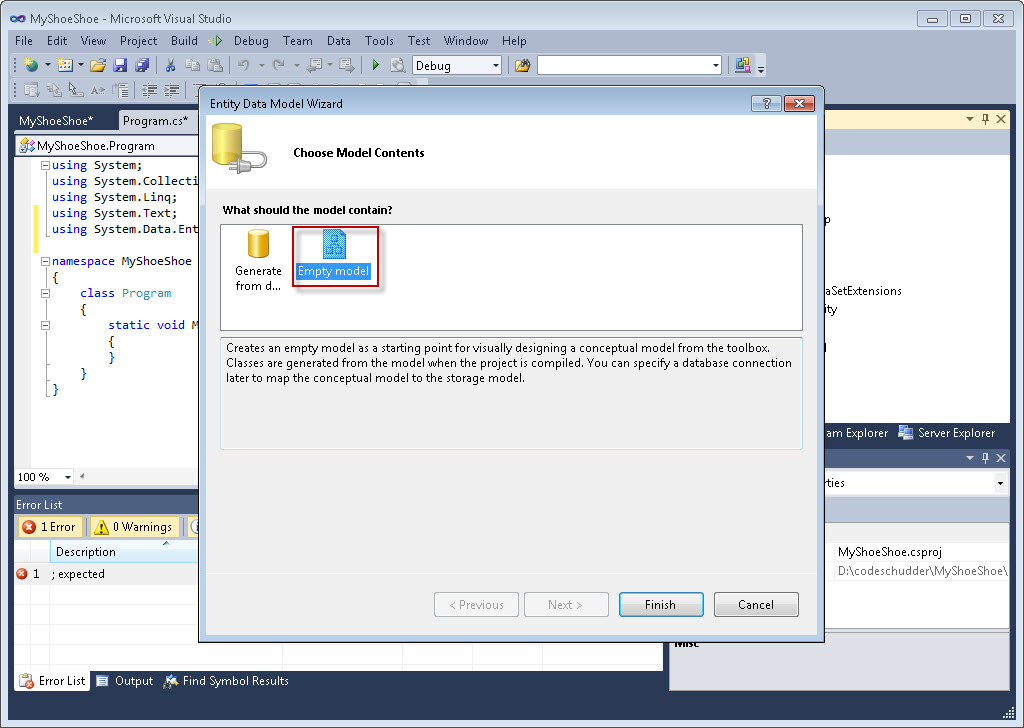Image resolution: width=1024 pixels, height=728 pixels.
Task: Choose Generate from database model option
Action: coord(258,261)
